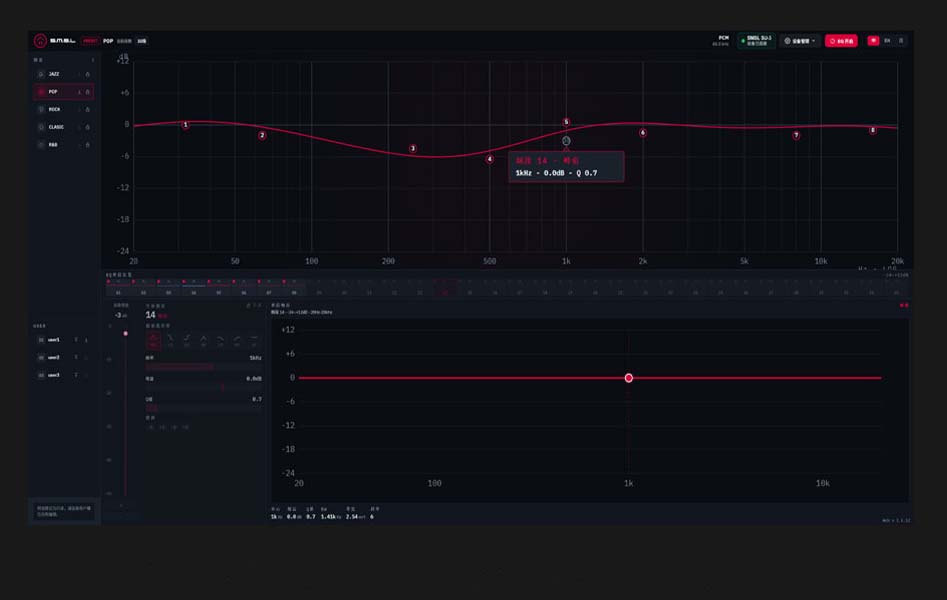Click the S.M.S.L home logo icon
The height and width of the screenshot is (600, 947).
coord(40,40)
